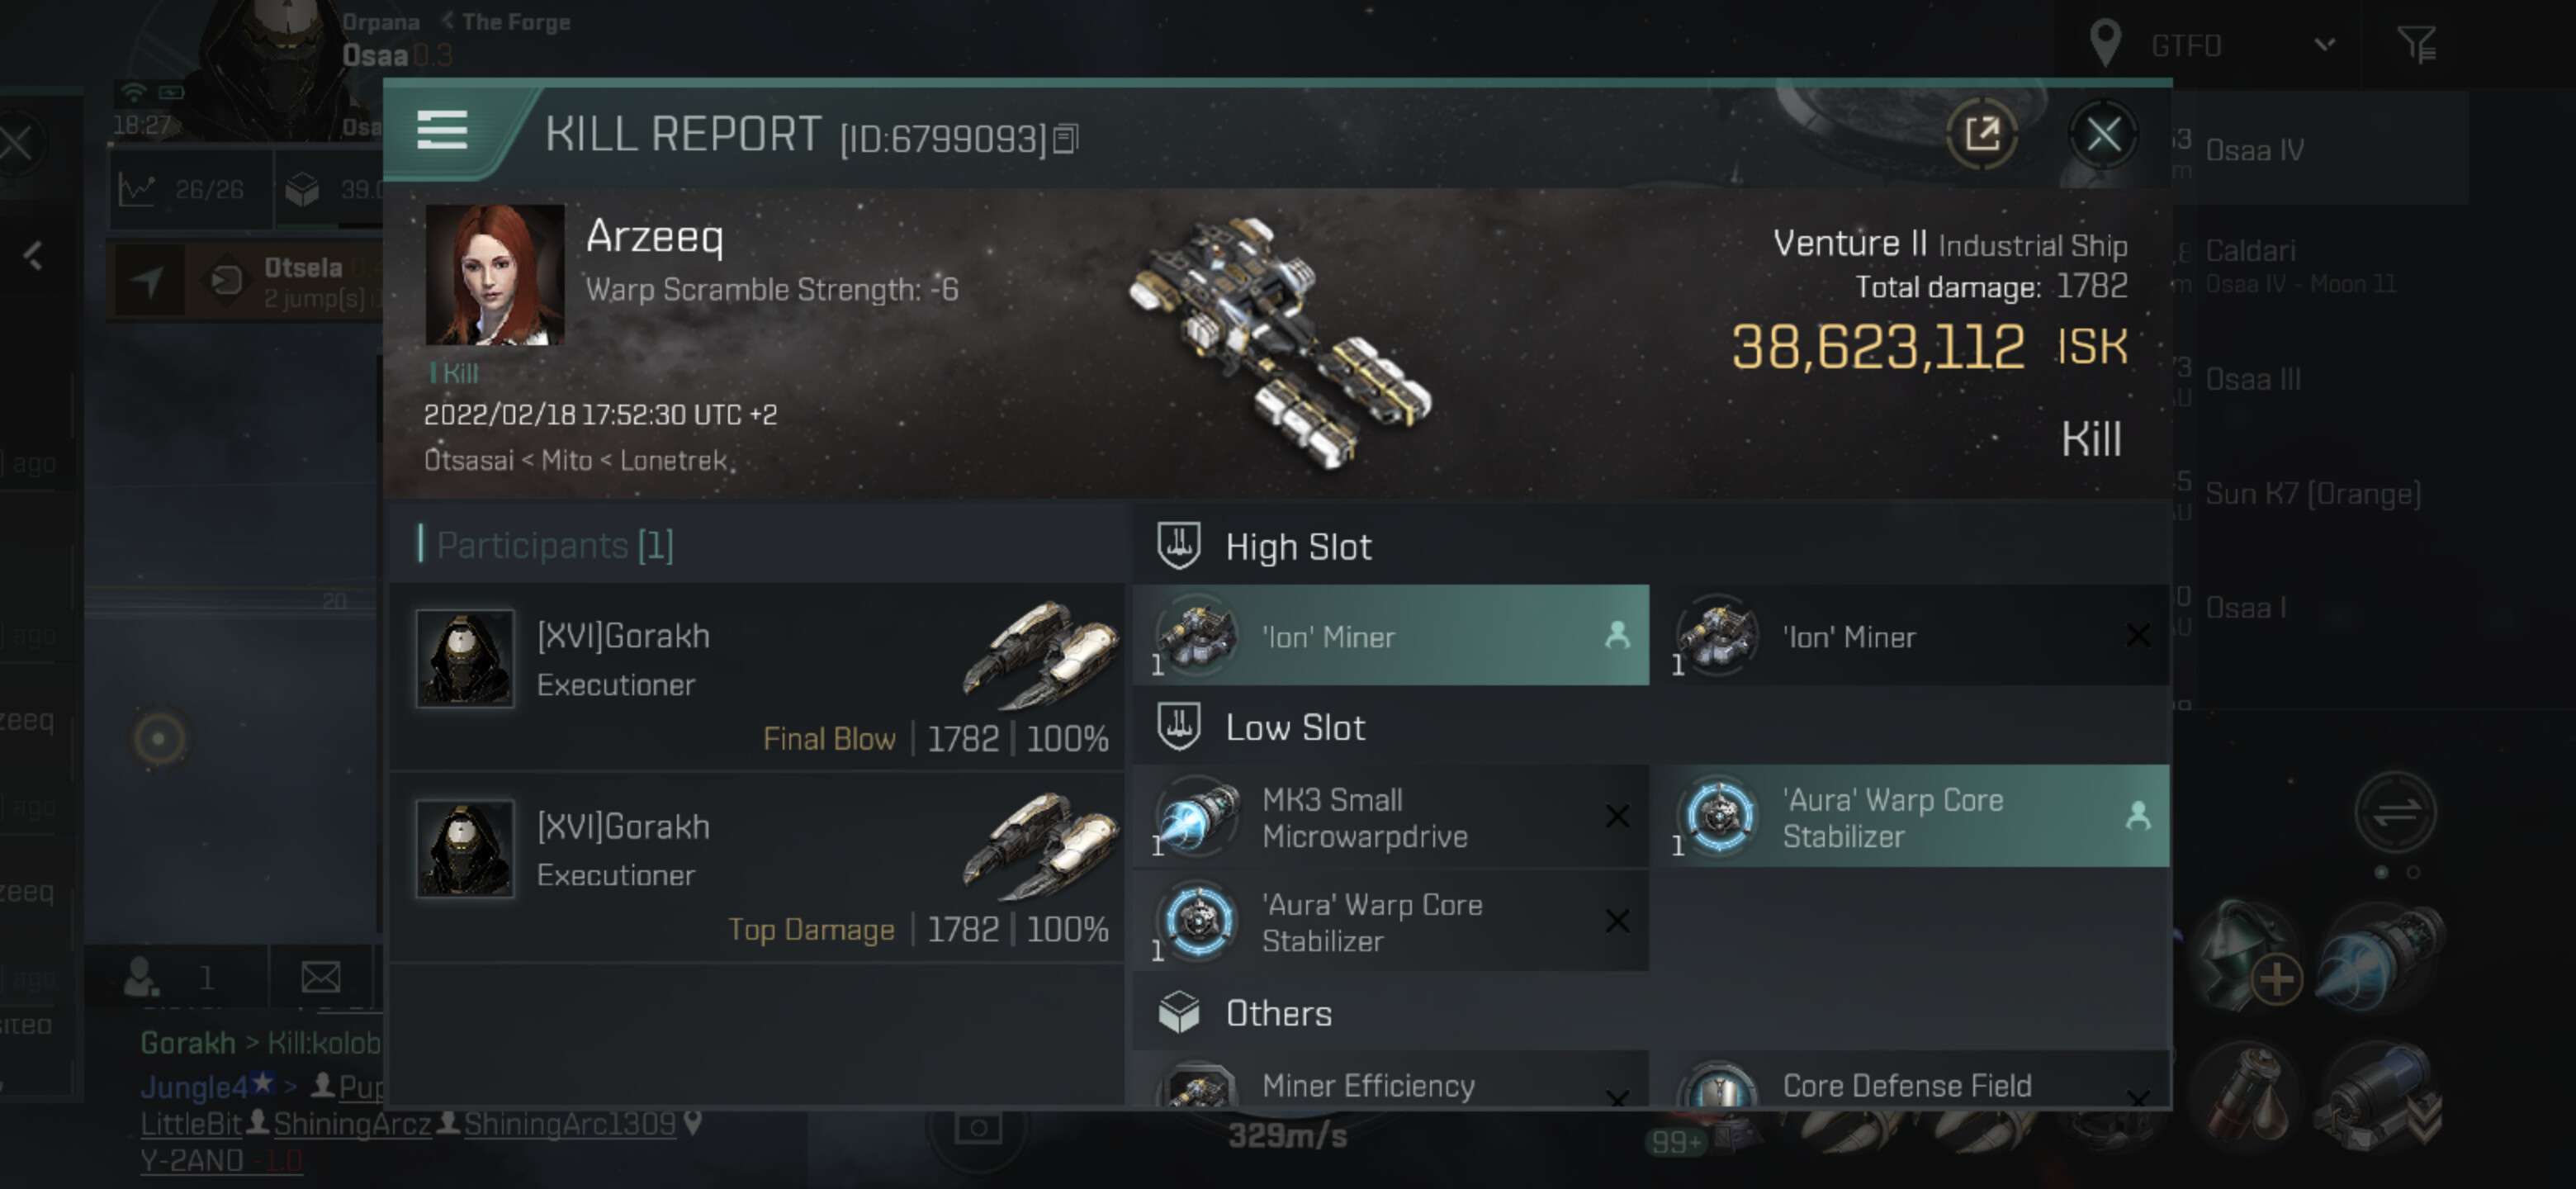Viewport: 2576px width, 1189px height.
Task: Collapse the Low Slot section
Action: click(1295, 727)
